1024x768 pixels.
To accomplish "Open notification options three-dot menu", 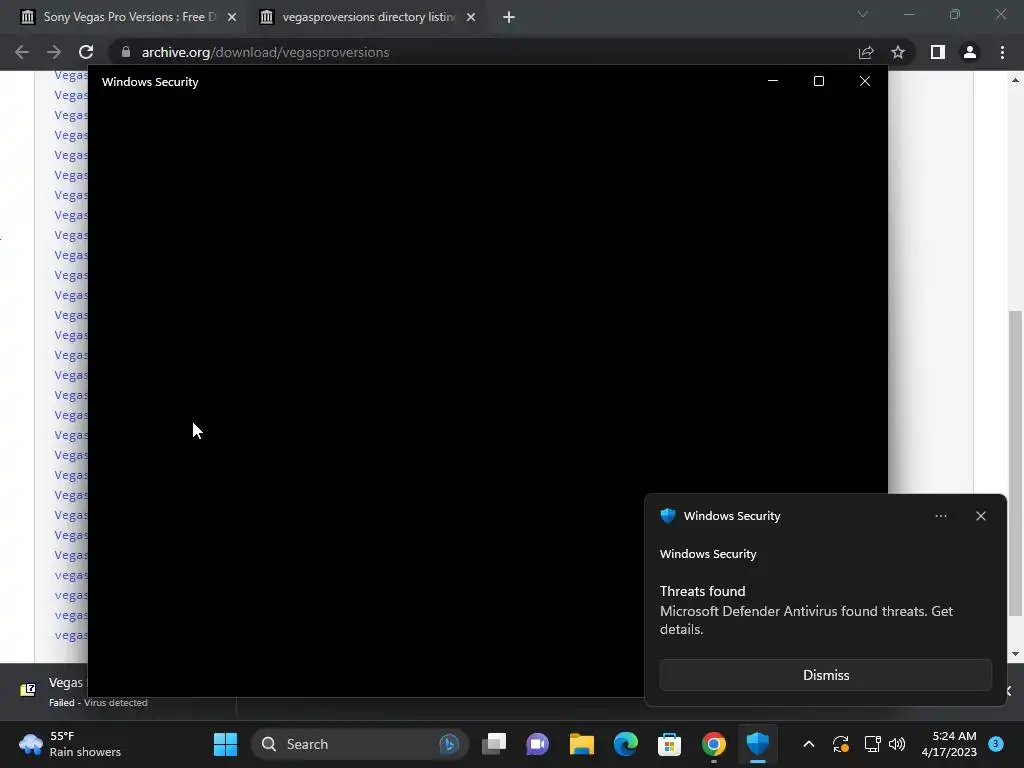I will [940, 516].
